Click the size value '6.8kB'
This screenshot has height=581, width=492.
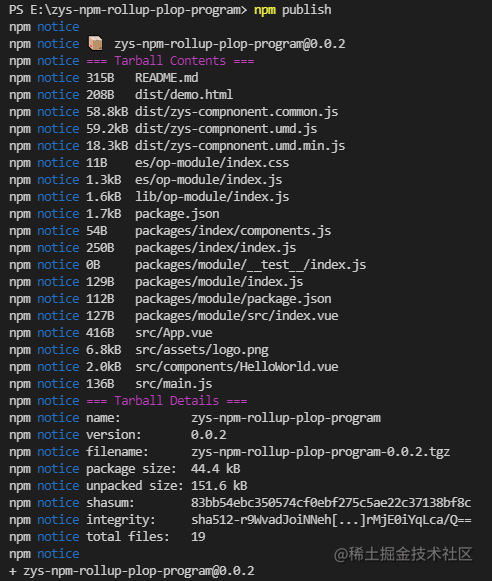pos(104,350)
